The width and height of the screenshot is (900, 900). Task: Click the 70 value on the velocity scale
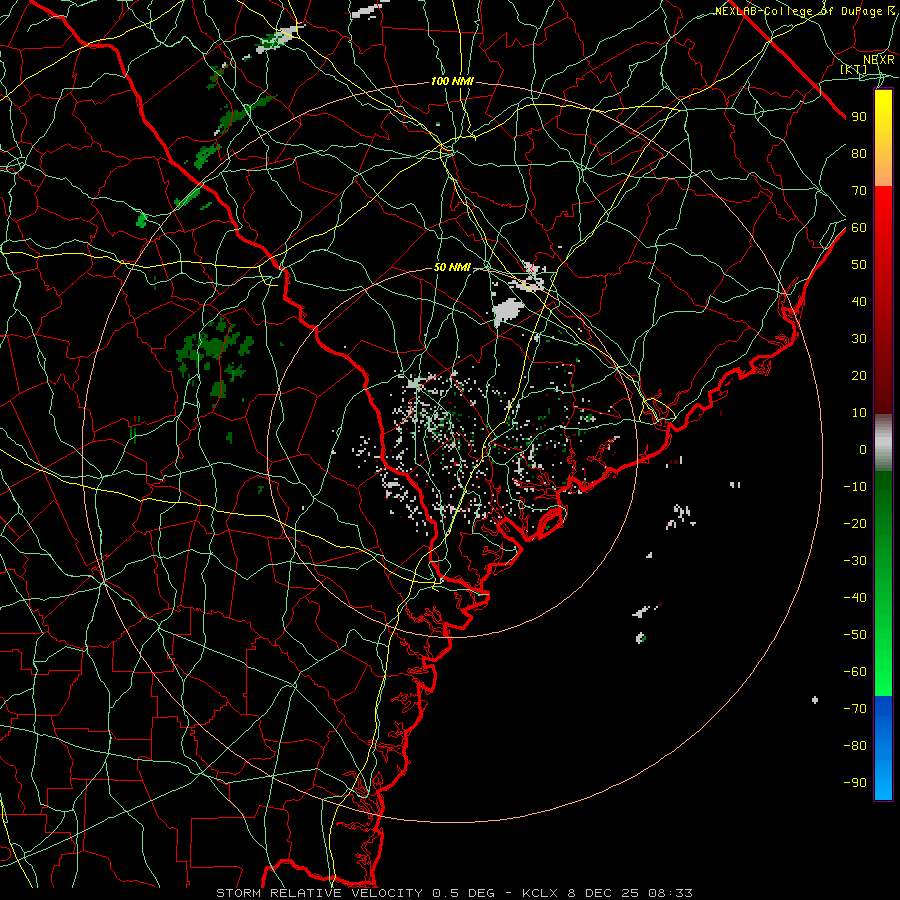[859, 191]
